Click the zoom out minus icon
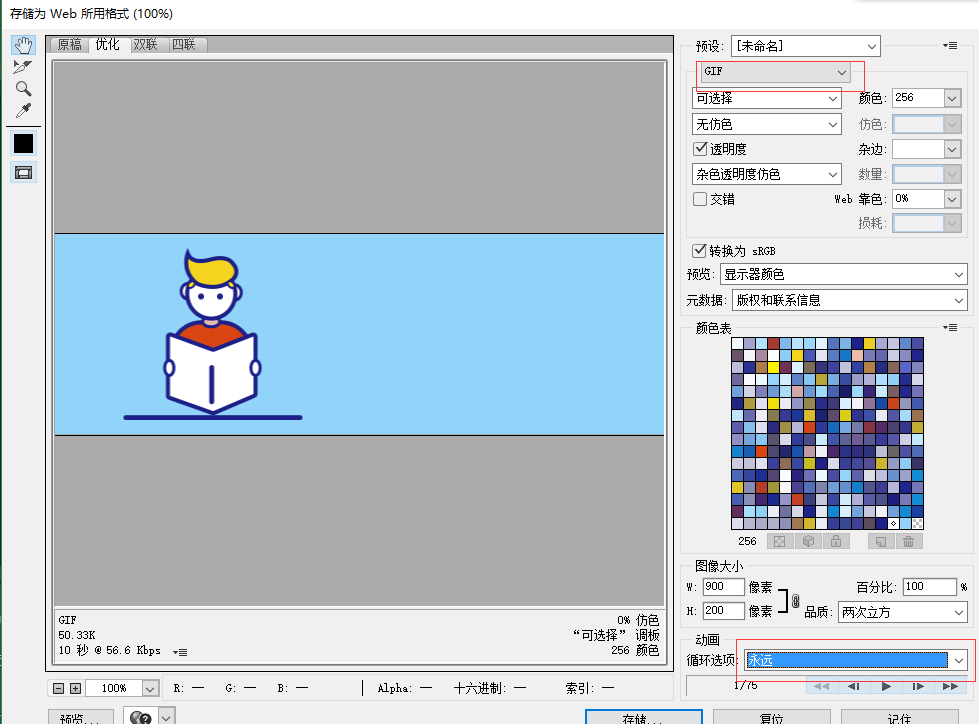Viewport: 979px width, 724px height. pos(59,688)
